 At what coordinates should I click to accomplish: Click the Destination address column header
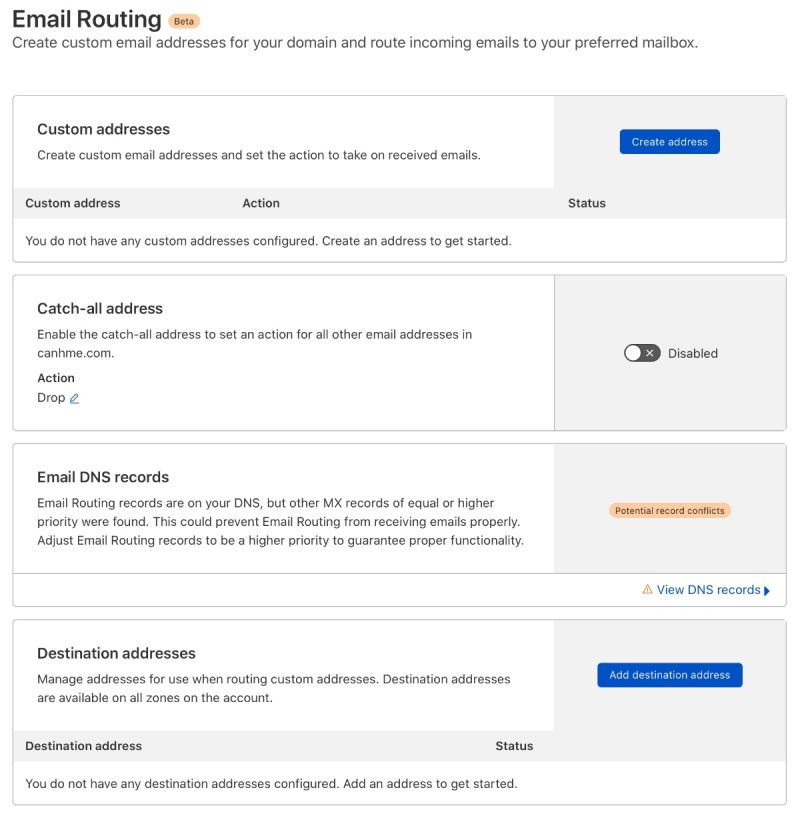83,746
